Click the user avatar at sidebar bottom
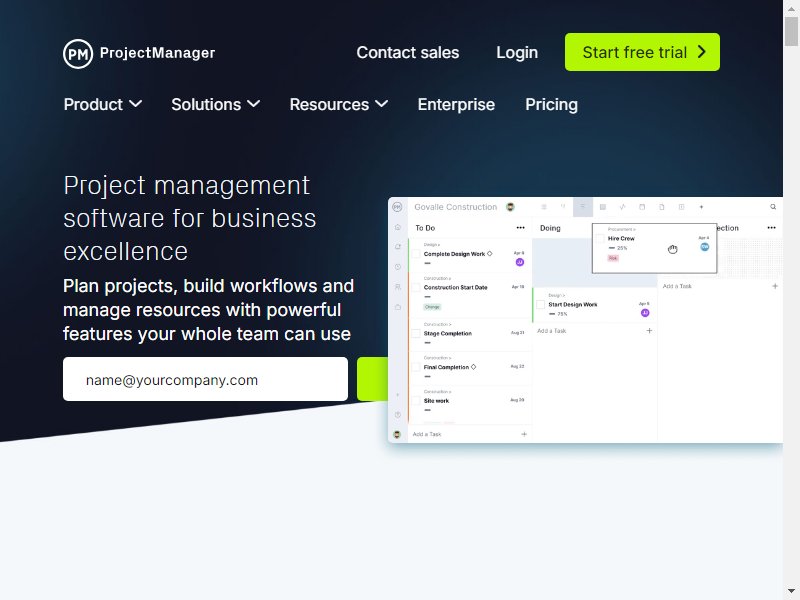 pyautogui.click(x=397, y=434)
